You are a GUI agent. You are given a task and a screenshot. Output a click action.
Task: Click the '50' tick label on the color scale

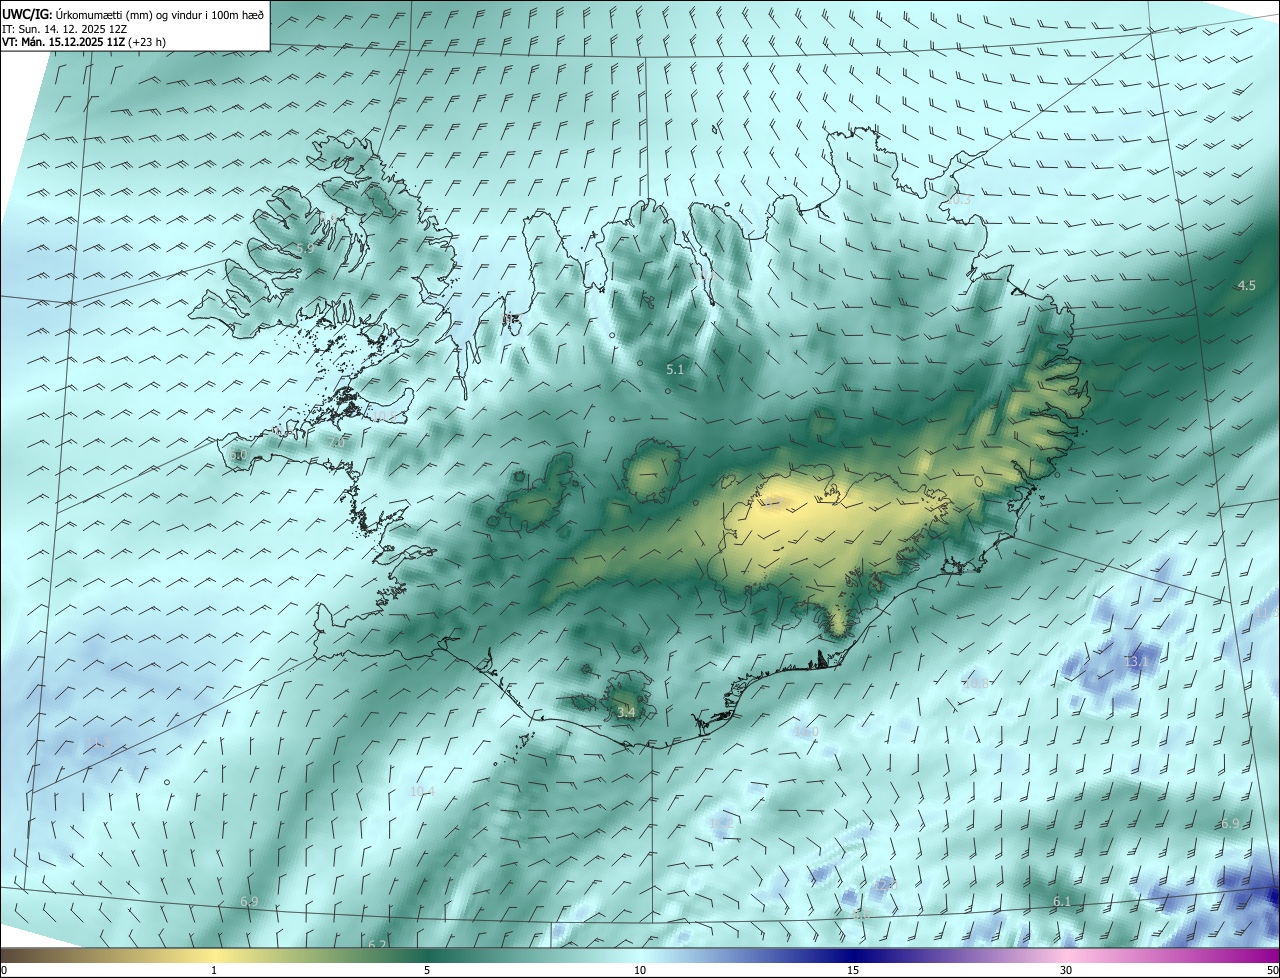(1271, 970)
